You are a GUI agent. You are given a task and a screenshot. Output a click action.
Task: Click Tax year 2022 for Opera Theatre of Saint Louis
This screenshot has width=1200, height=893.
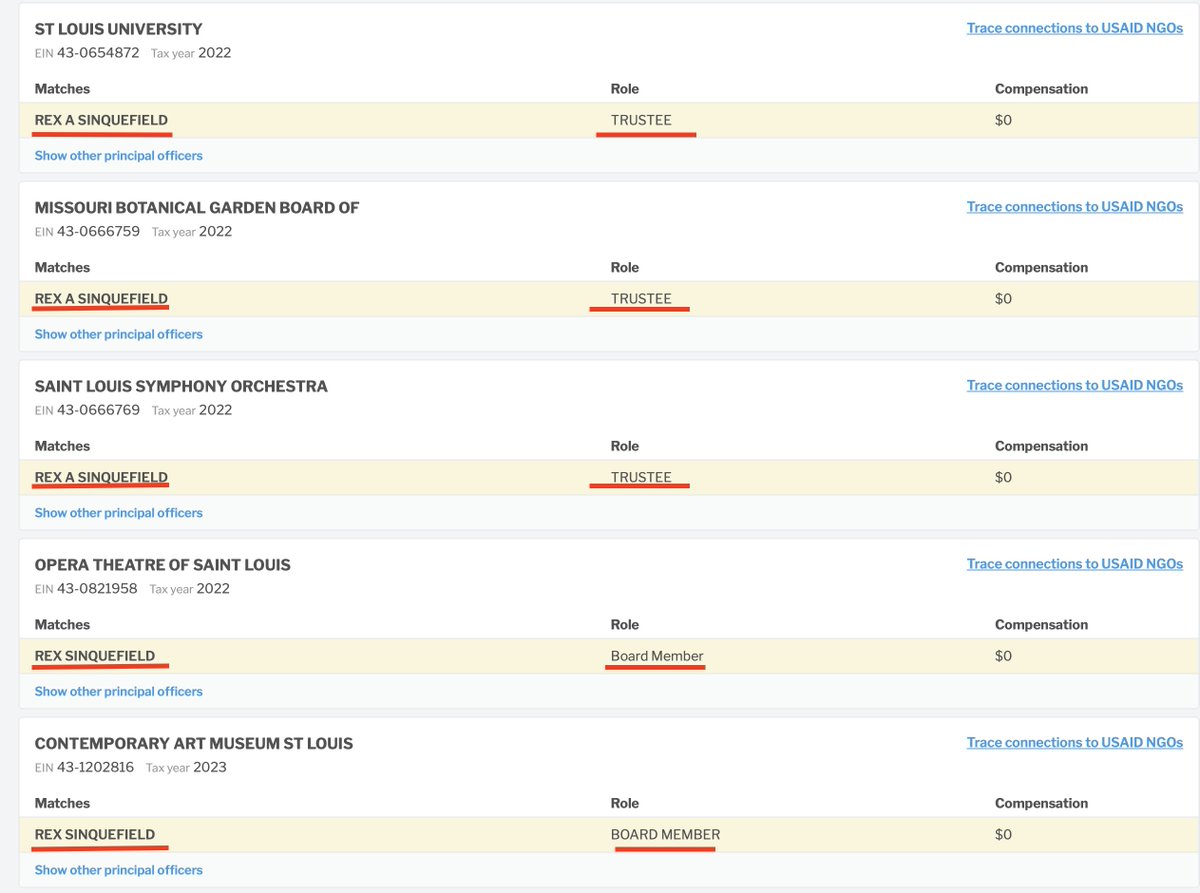[189, 589]
